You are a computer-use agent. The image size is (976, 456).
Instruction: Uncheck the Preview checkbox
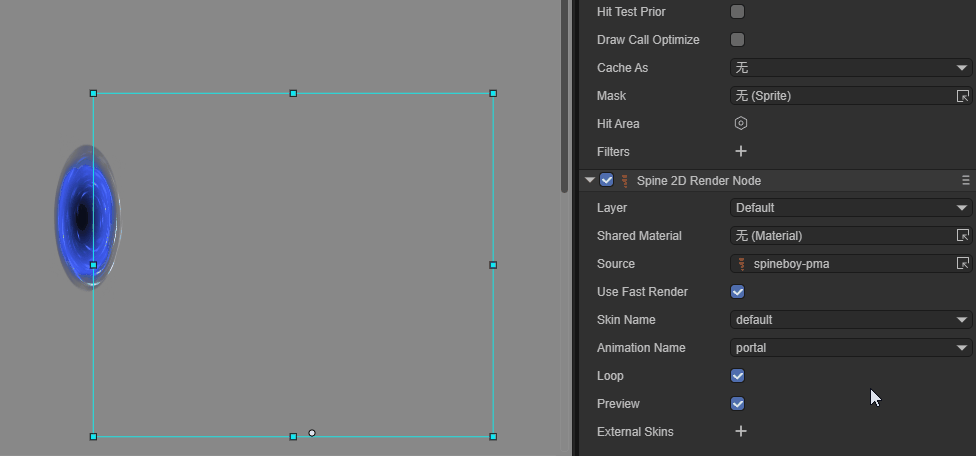pyautogui.click(x=737, y=404)
